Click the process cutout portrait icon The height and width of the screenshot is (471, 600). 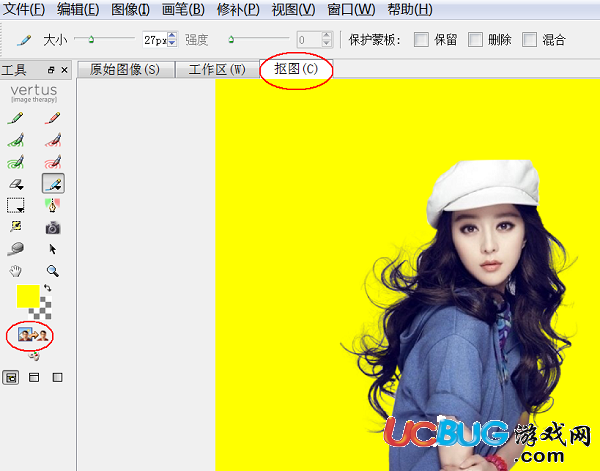[33, 336]
